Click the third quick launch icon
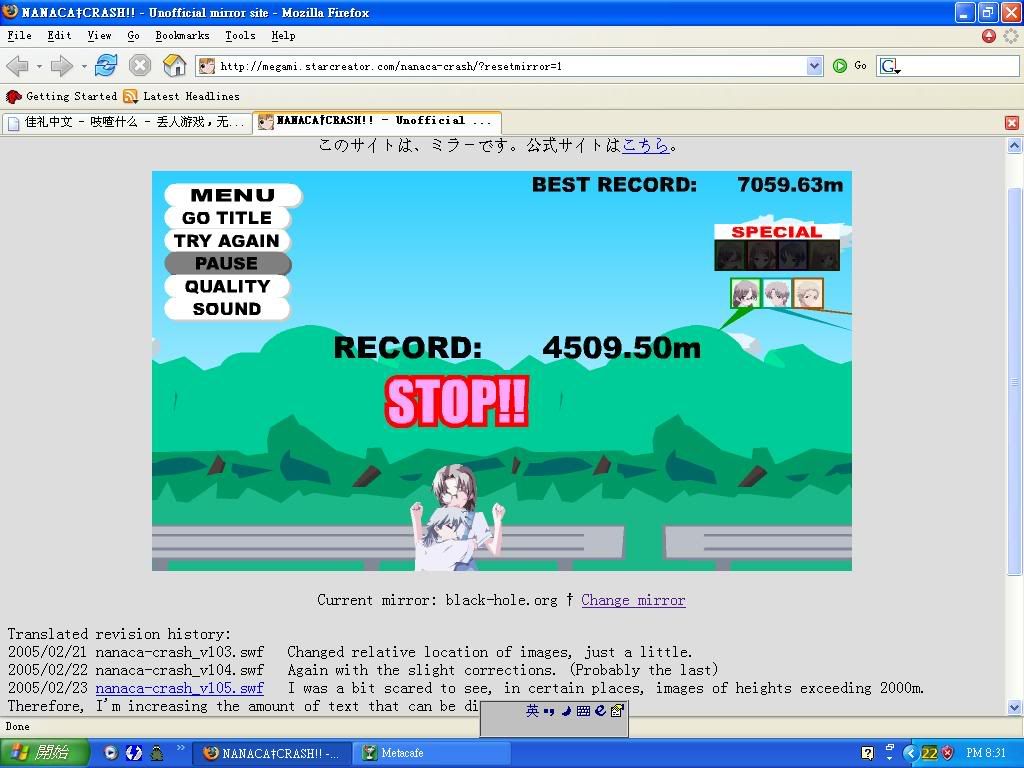This screenshot has width=1024, height=768. (x=157, y=753)
